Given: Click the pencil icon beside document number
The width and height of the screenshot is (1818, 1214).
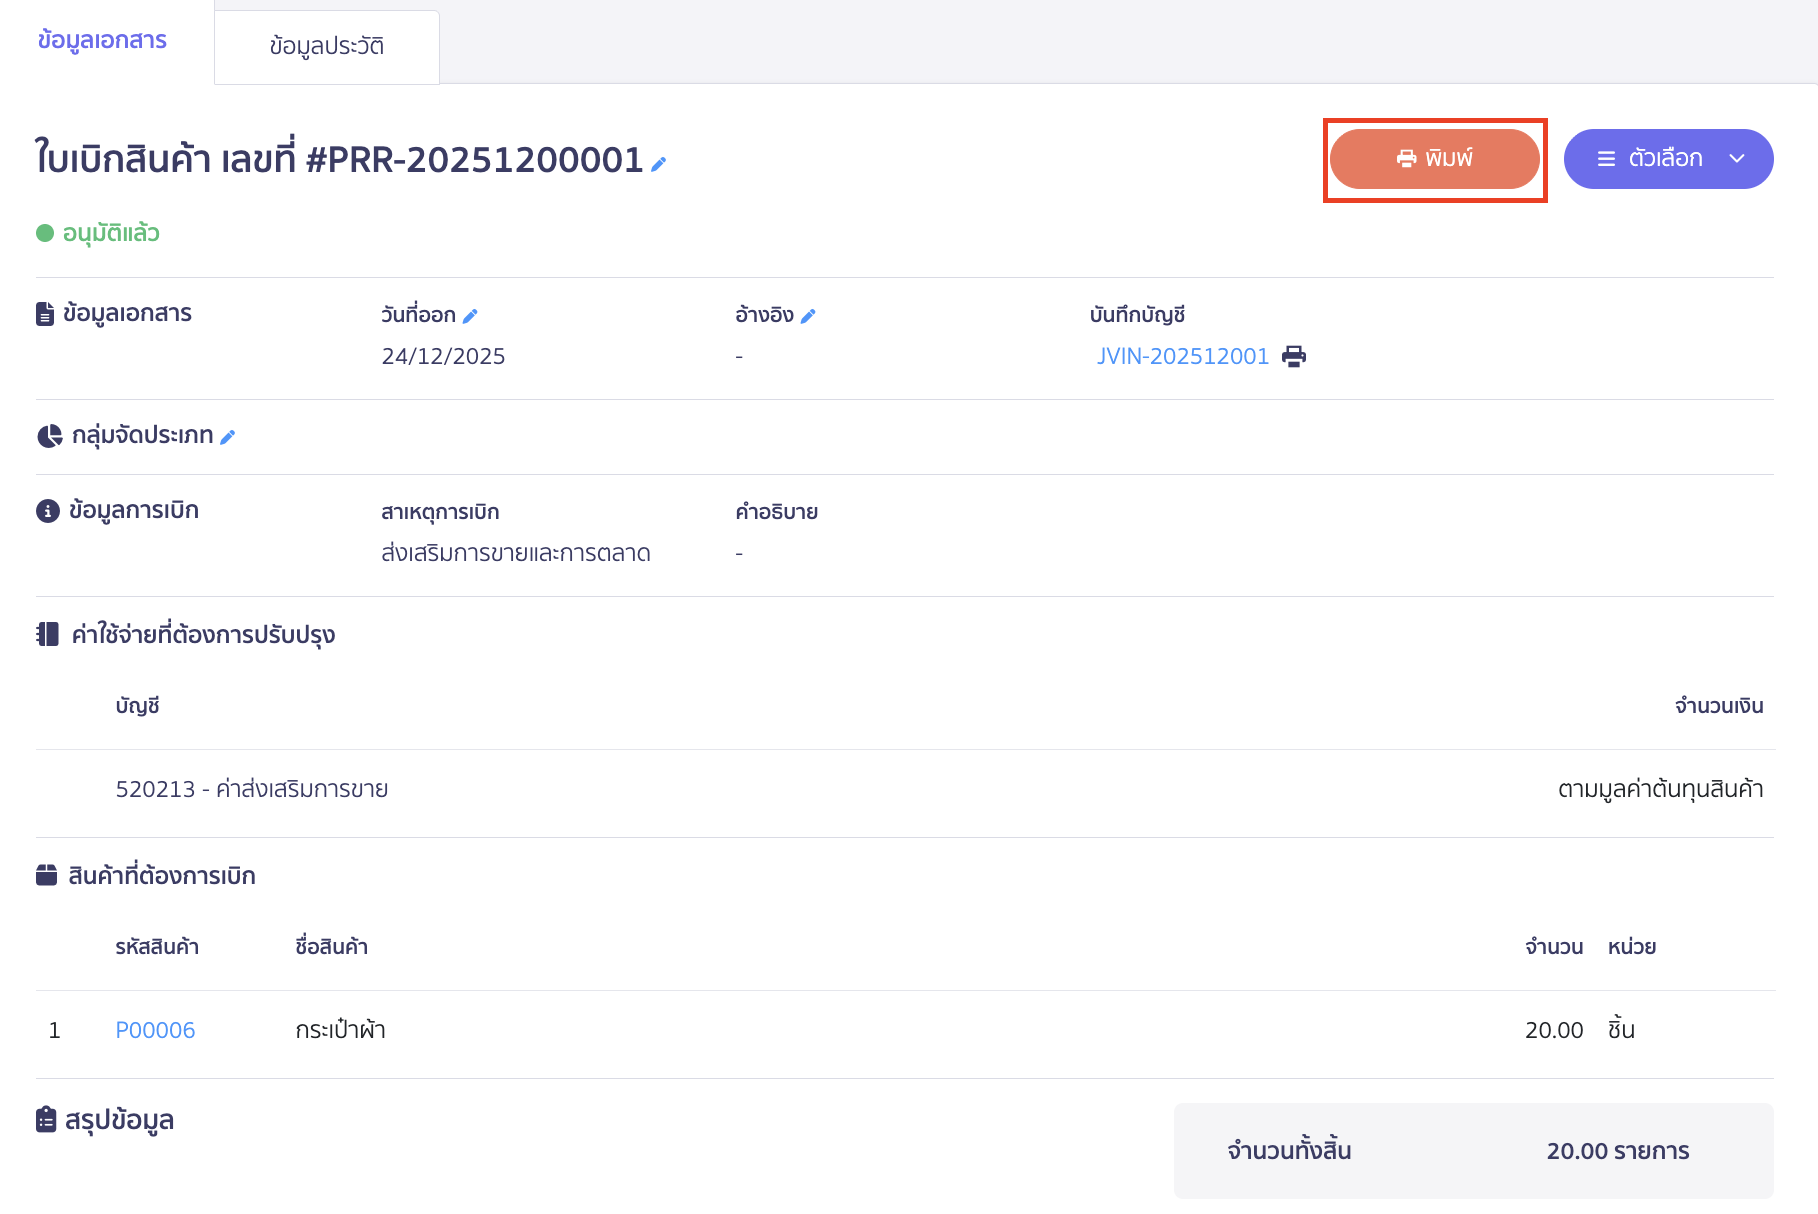Looking at the screenshot, I should [x=658, y=164].
